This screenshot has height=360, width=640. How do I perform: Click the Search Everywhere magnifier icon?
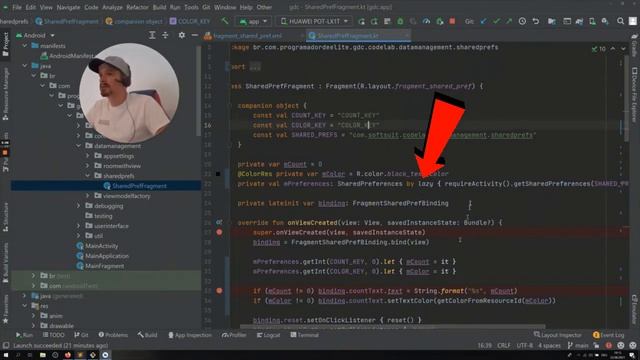pyautogui.click(x=620, y=21)
